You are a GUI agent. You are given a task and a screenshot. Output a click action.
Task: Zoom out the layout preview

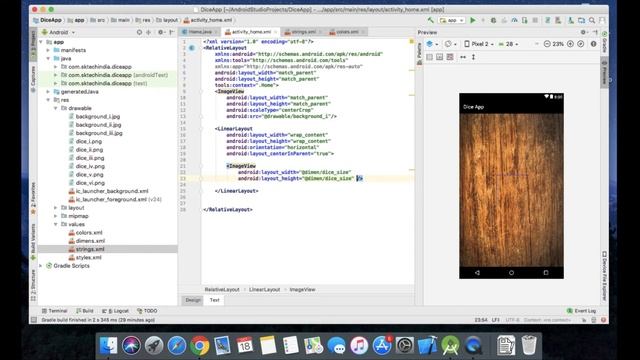547,44
